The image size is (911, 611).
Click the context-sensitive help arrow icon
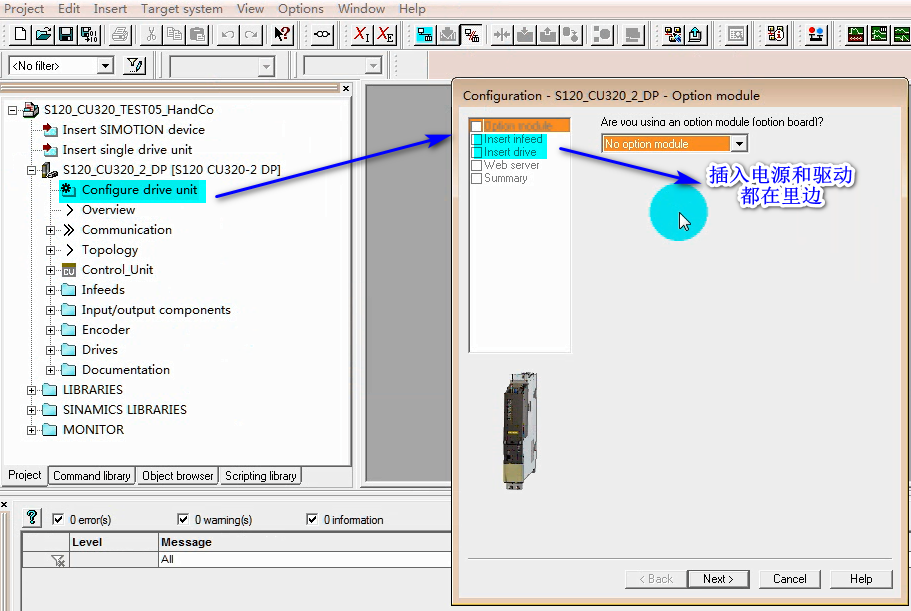(x=282, y=35)
